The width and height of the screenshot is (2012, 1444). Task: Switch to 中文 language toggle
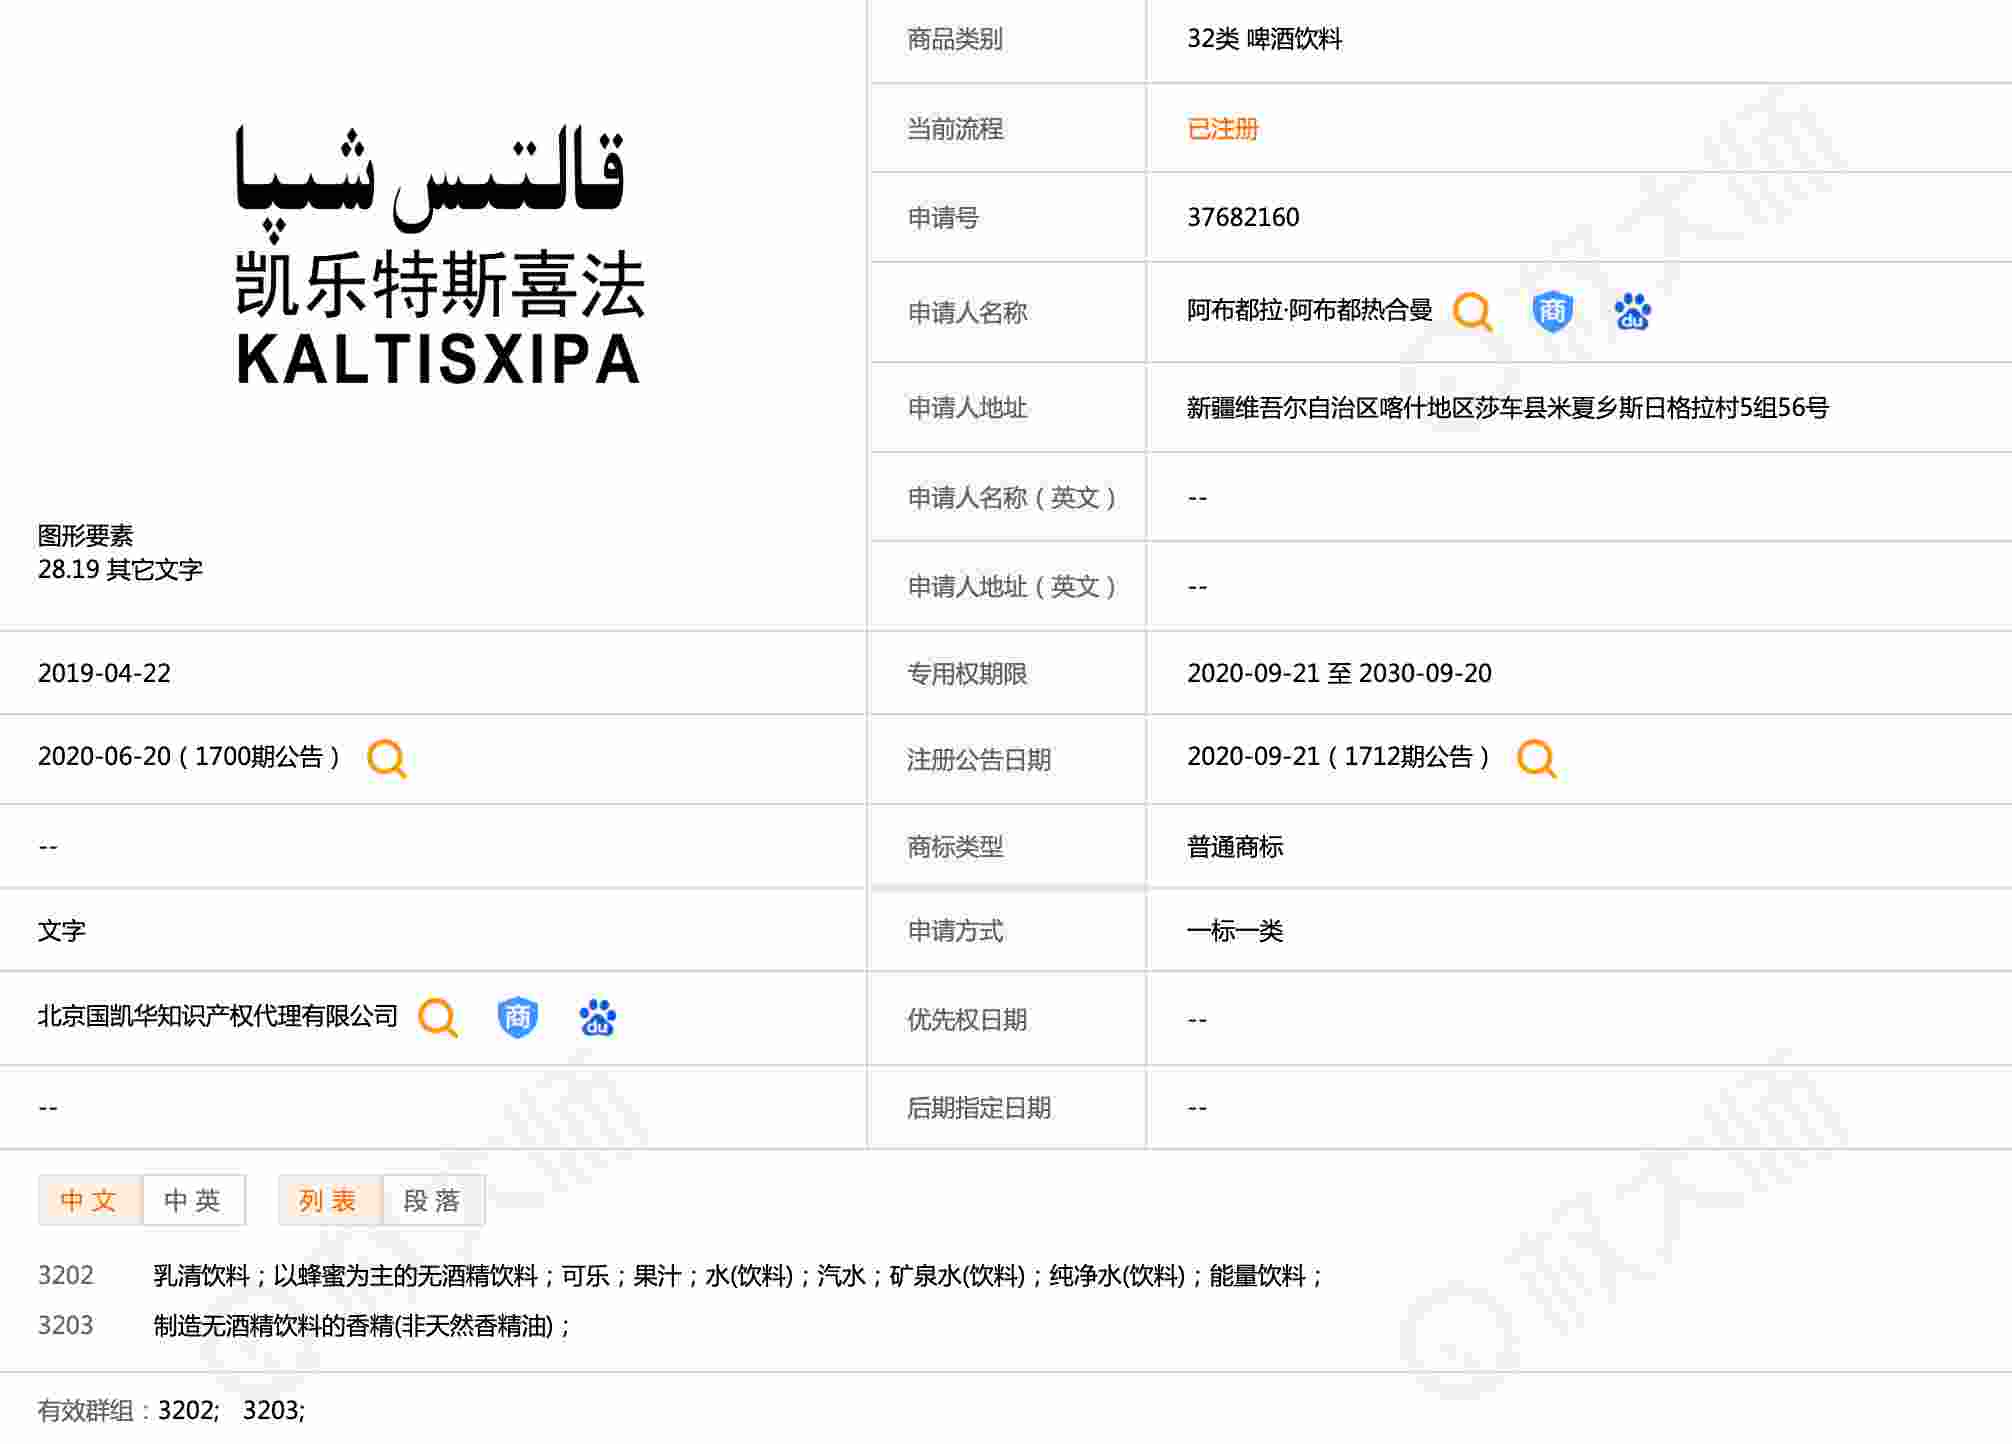click(90, 1200)
